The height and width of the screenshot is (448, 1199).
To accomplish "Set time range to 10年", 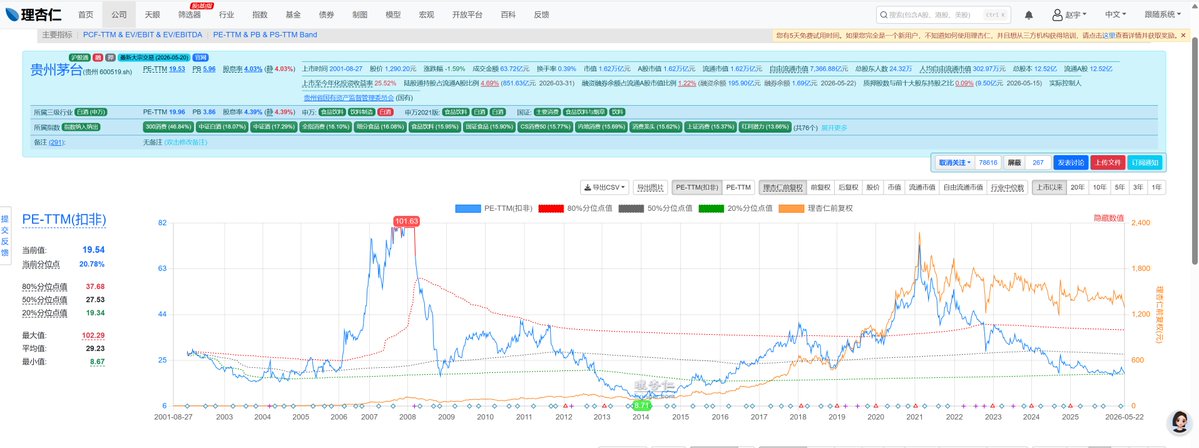I will pyautogui.click(x=1100, y=187).
